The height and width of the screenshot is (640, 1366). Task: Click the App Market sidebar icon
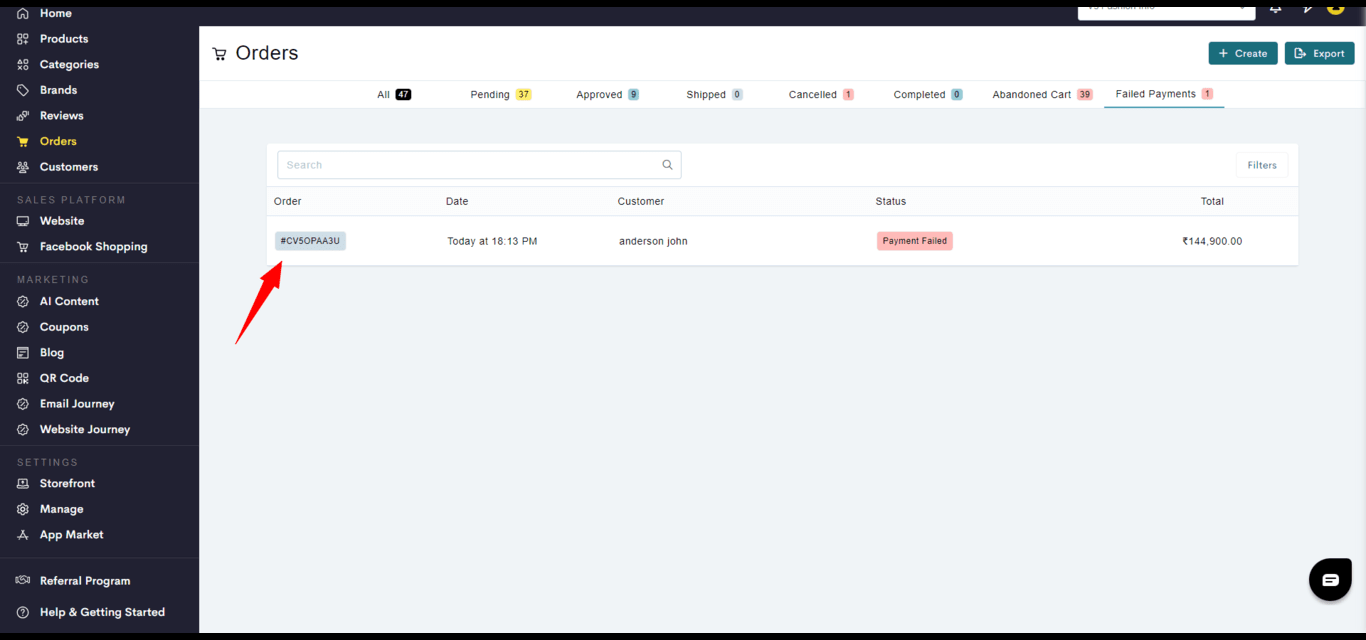click(23, 535)
